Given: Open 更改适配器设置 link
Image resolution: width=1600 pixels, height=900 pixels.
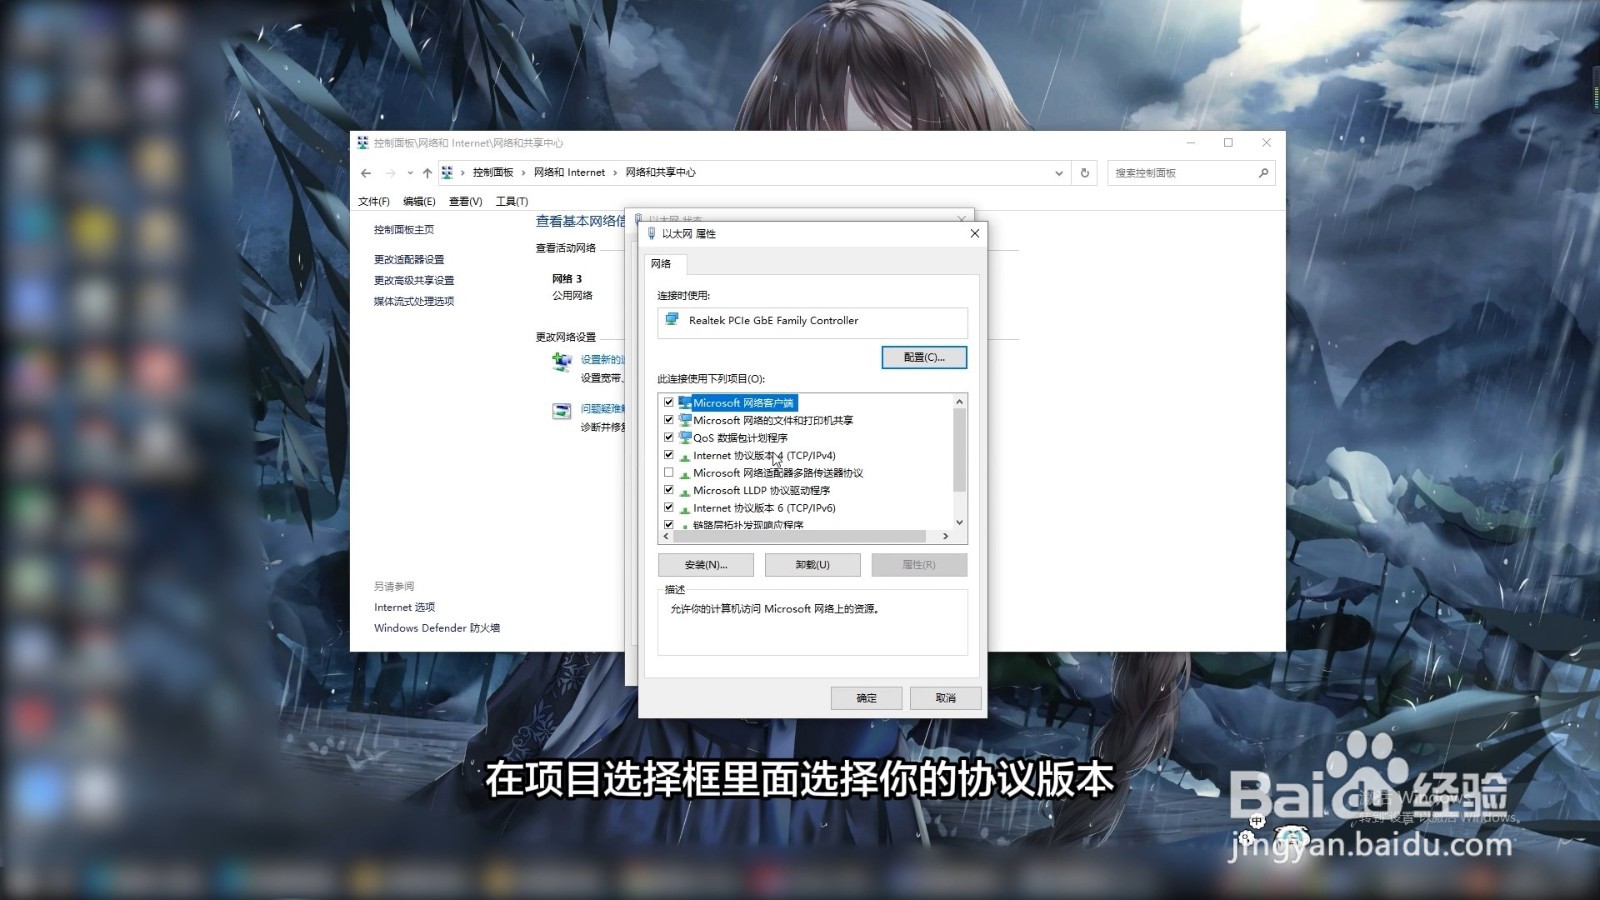Looking at the screenshot, I should 409,259.
